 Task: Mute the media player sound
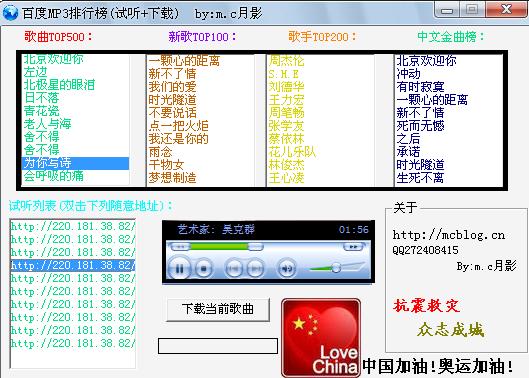(286, 269)
